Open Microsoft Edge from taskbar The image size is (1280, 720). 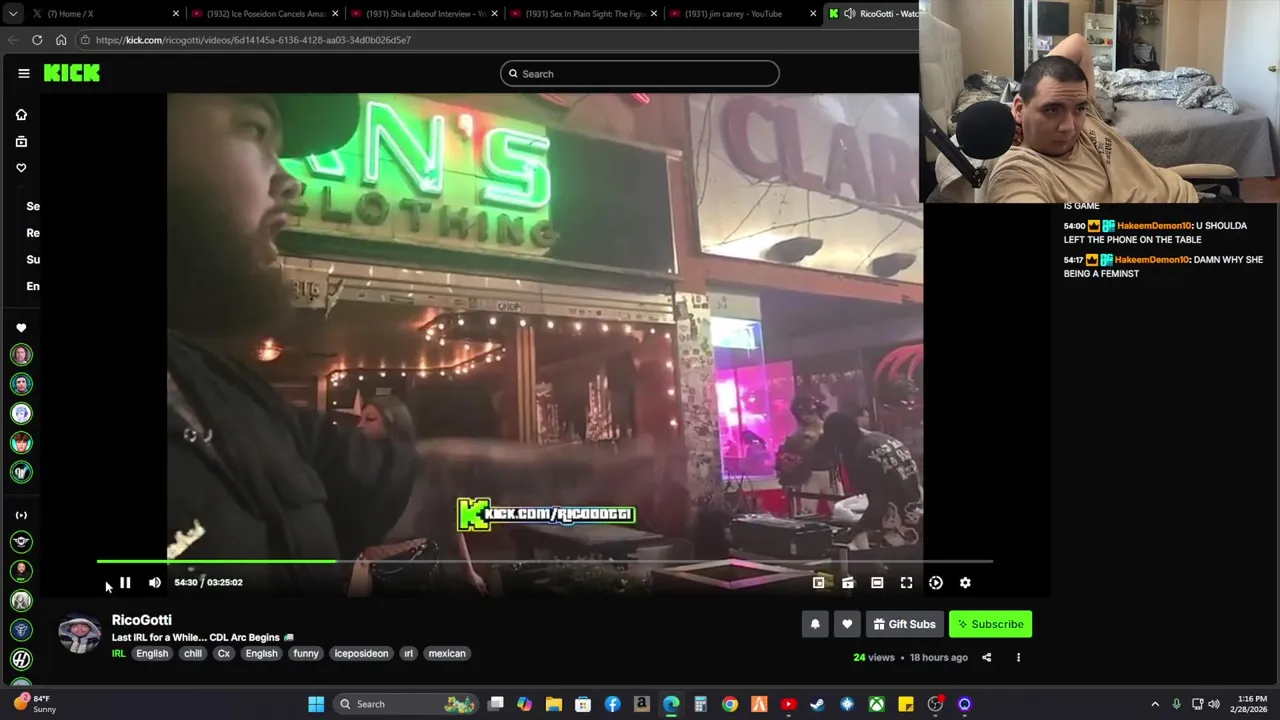click(671, 704)
